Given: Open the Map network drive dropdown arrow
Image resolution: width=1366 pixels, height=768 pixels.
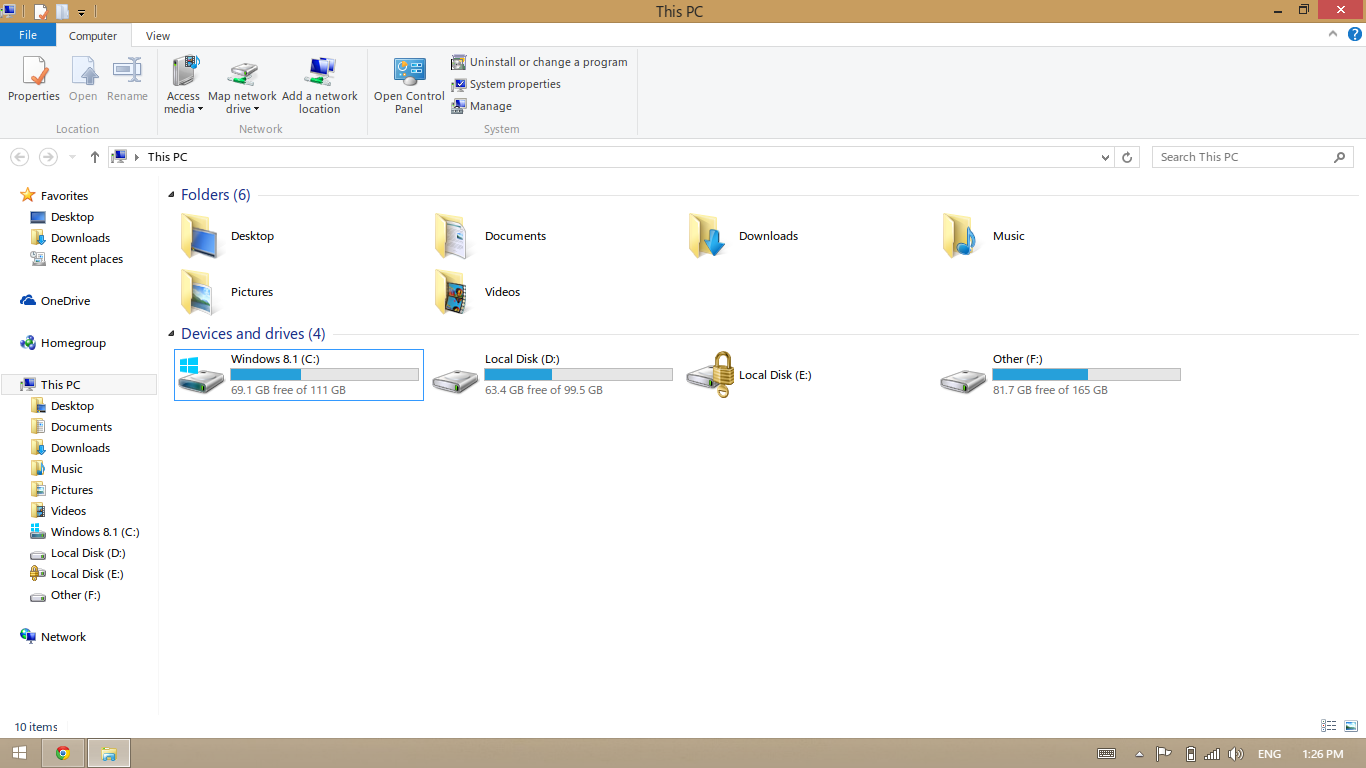Looking at the screenshot, I should pos(256,110).
